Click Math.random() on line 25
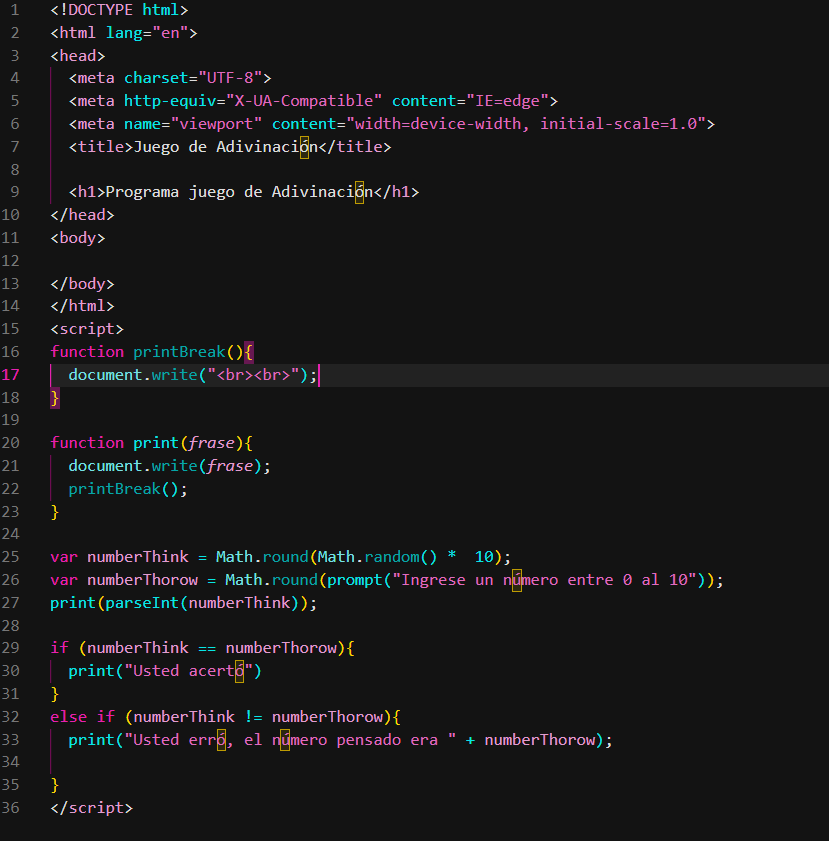Viewport: 829px width, 841px height. (x=378, y=557)
